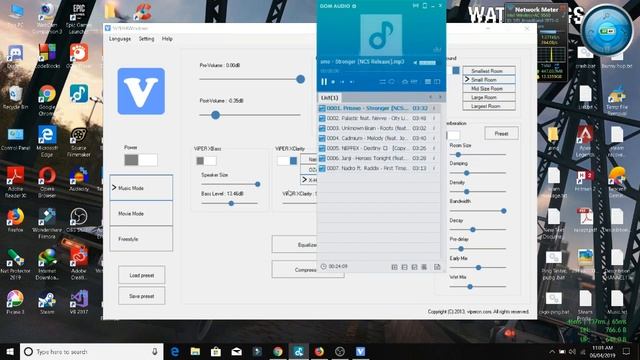Viewport: 640px width, 360px height.
Task: Choose Smallest Room option
Action: click(489, 71)
